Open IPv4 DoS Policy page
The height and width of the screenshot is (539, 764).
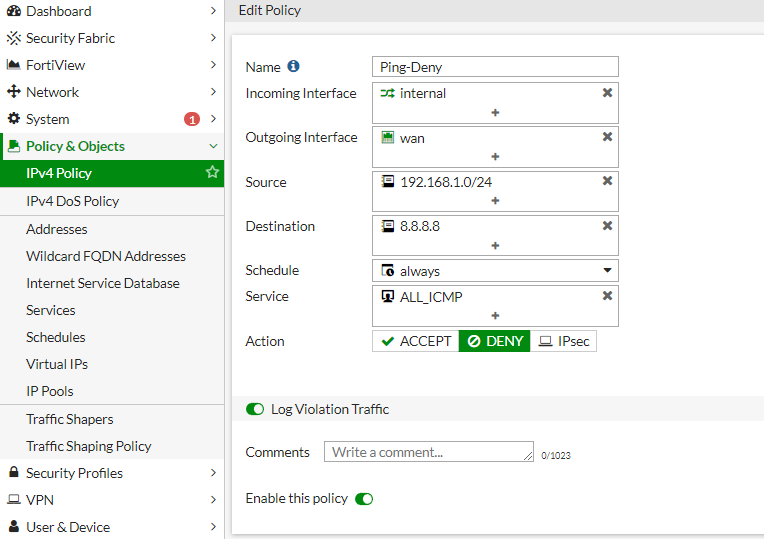click(112, 201)
